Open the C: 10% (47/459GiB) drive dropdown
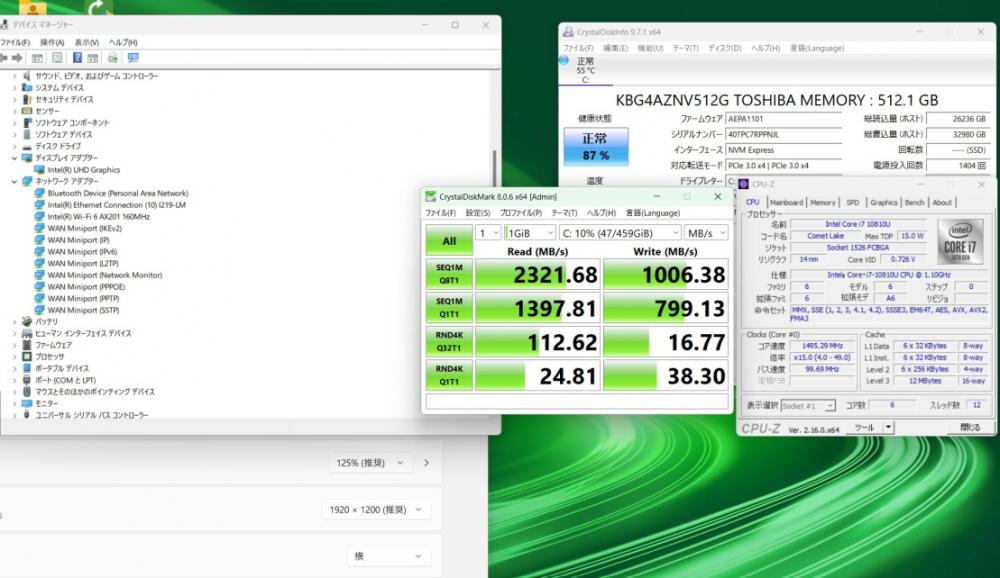Viewport: 1000px width, 578px height. tap(621, 233)
